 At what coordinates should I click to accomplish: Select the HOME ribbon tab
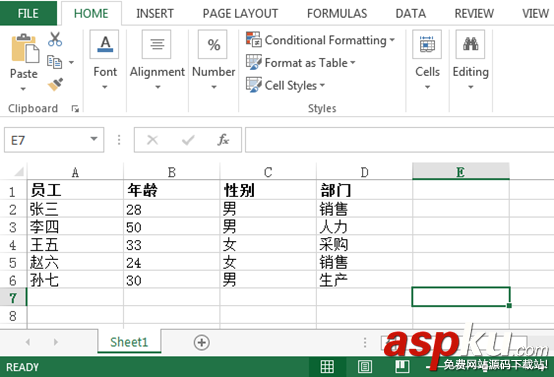(91, 13)
